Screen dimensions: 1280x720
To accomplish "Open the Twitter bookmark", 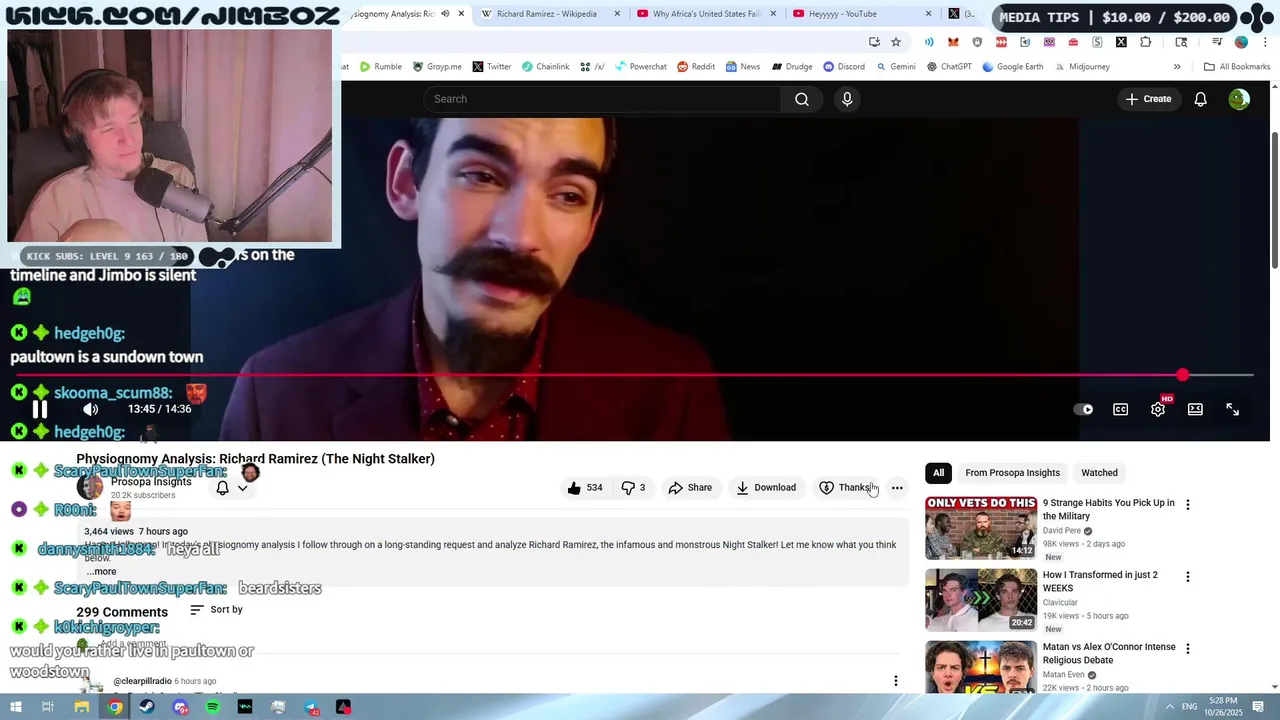I will click(491, 67).
